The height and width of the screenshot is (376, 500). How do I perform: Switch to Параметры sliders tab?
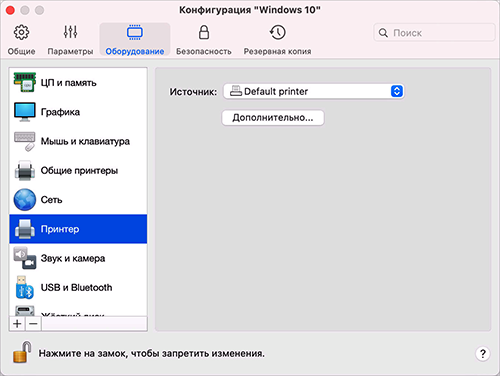[70, 39]
